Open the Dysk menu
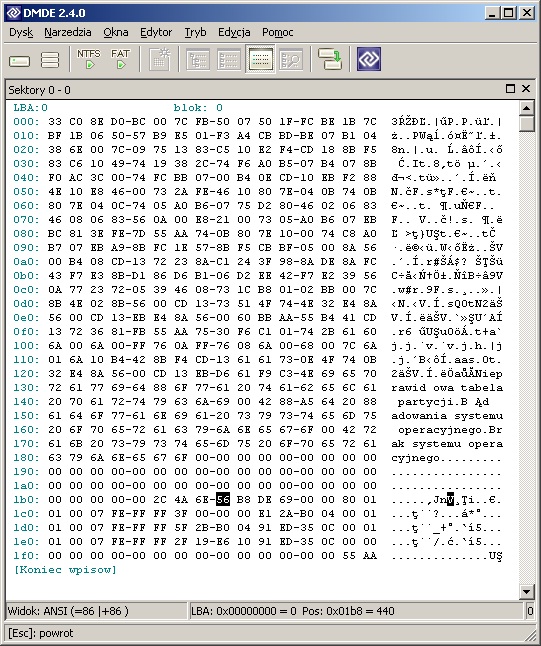541x646 pixels. tap(21, 32)
